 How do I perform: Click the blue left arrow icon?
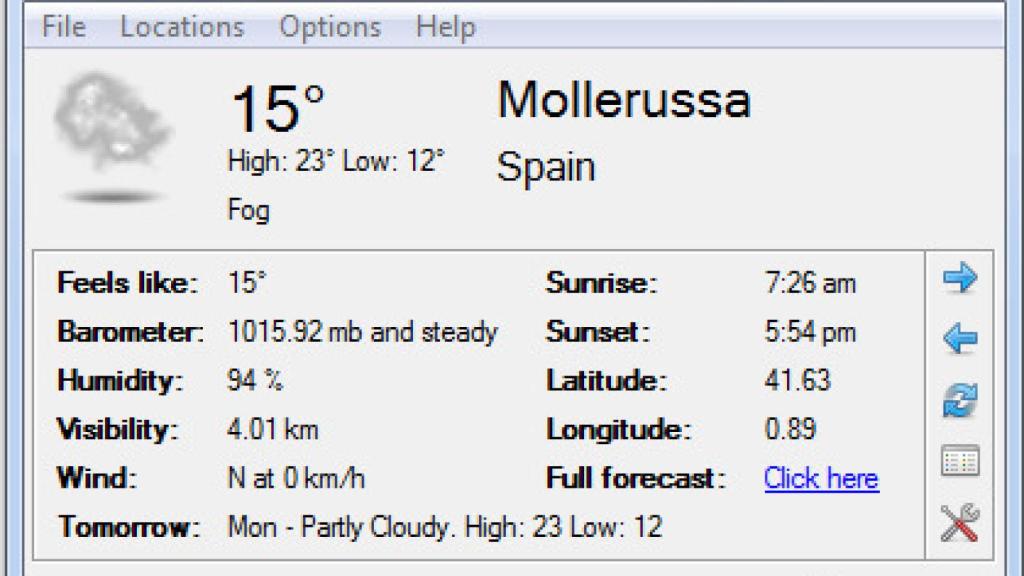click(x=960, y=340)
